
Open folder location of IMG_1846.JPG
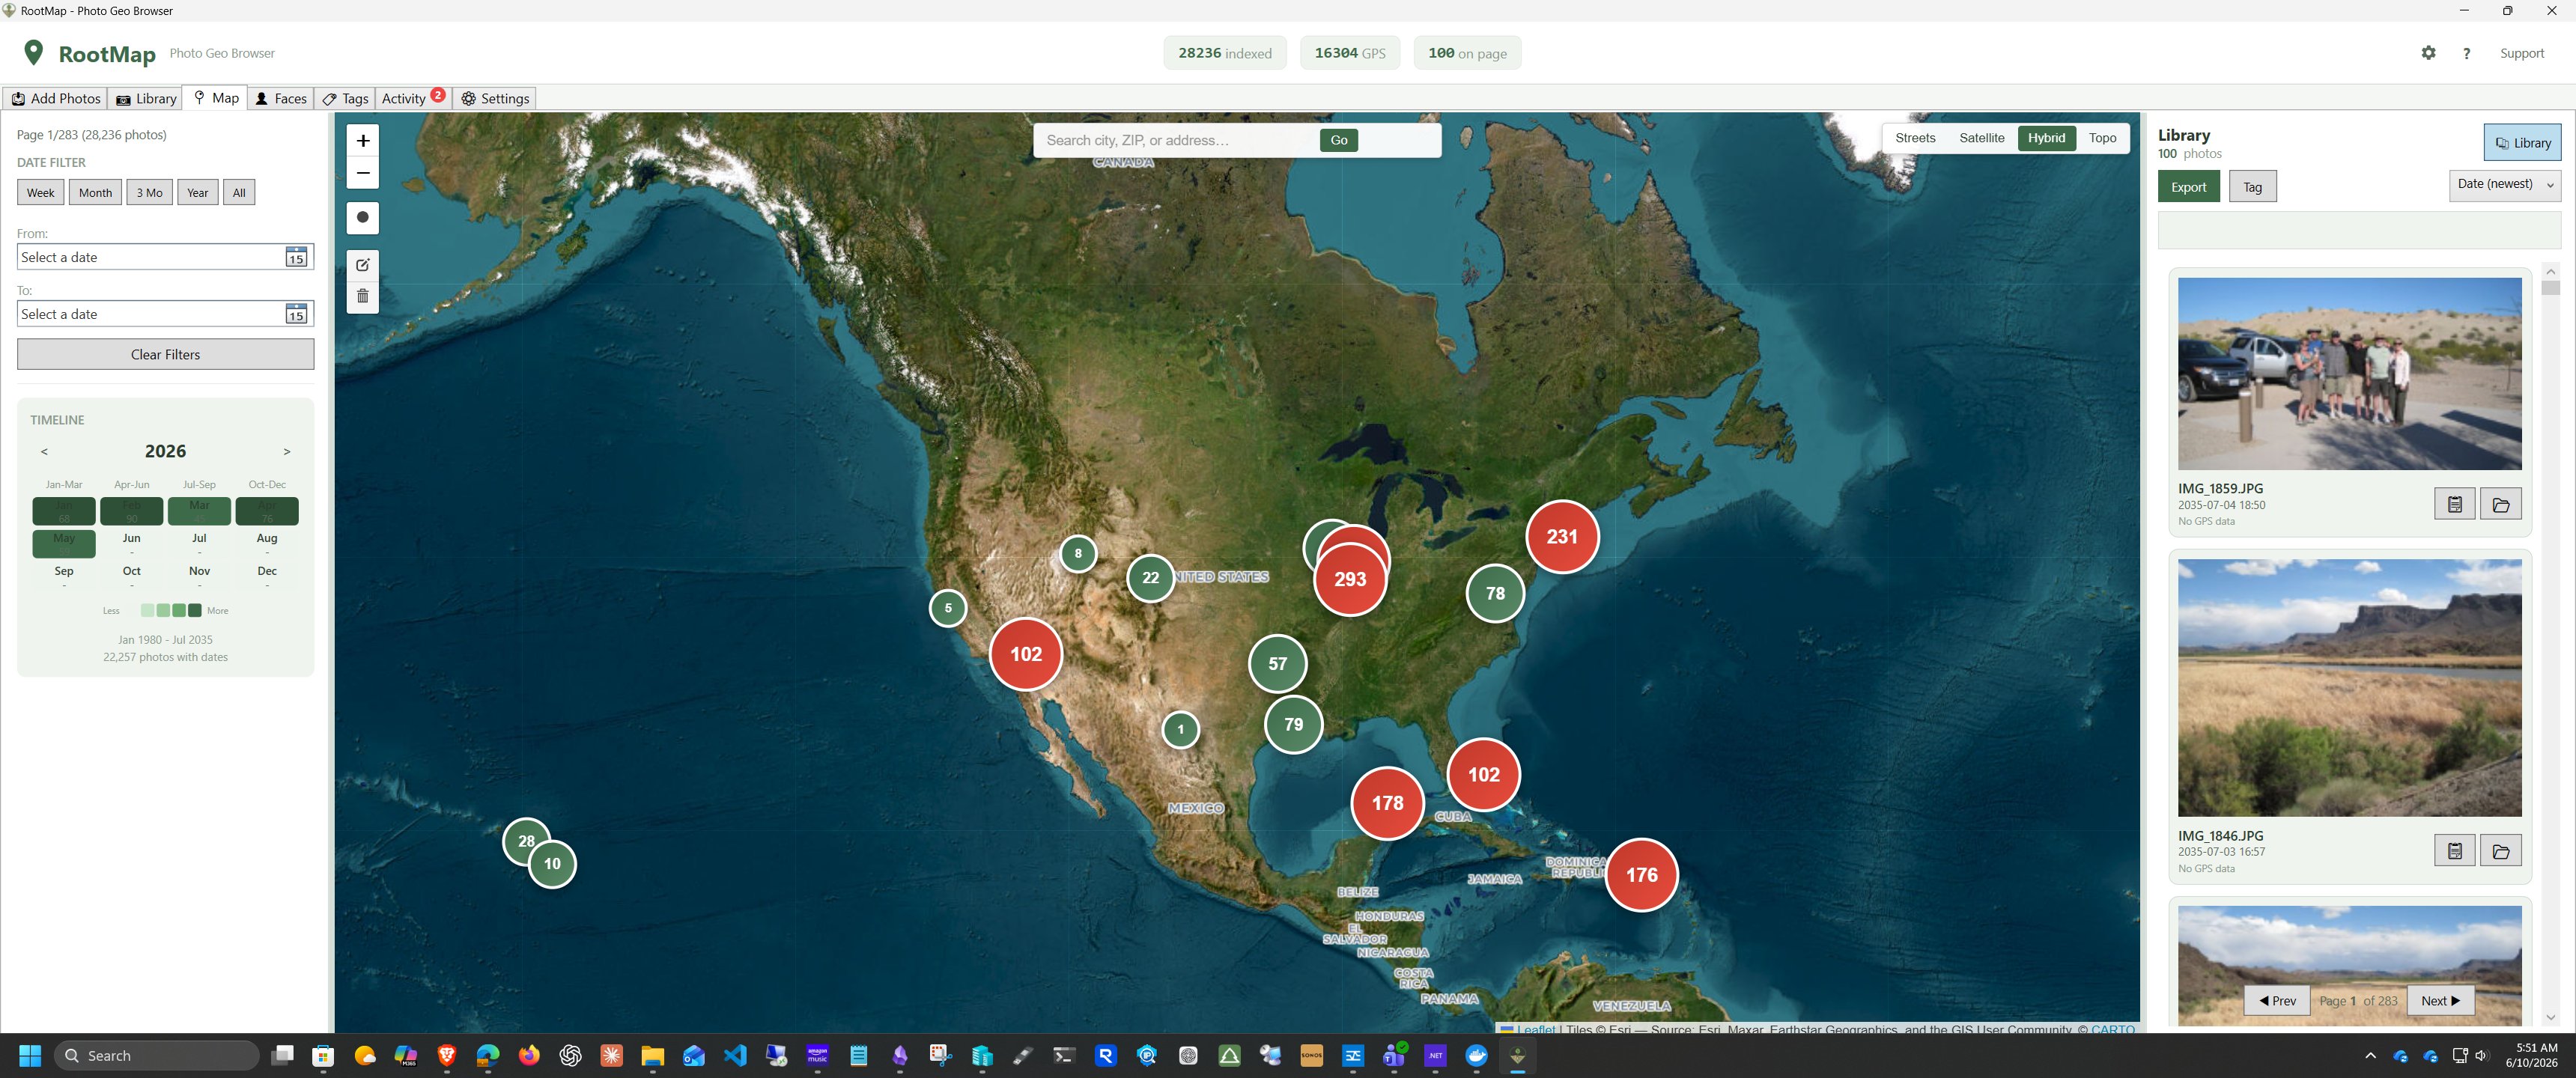pyautogui.click(x=2500, y=851)
